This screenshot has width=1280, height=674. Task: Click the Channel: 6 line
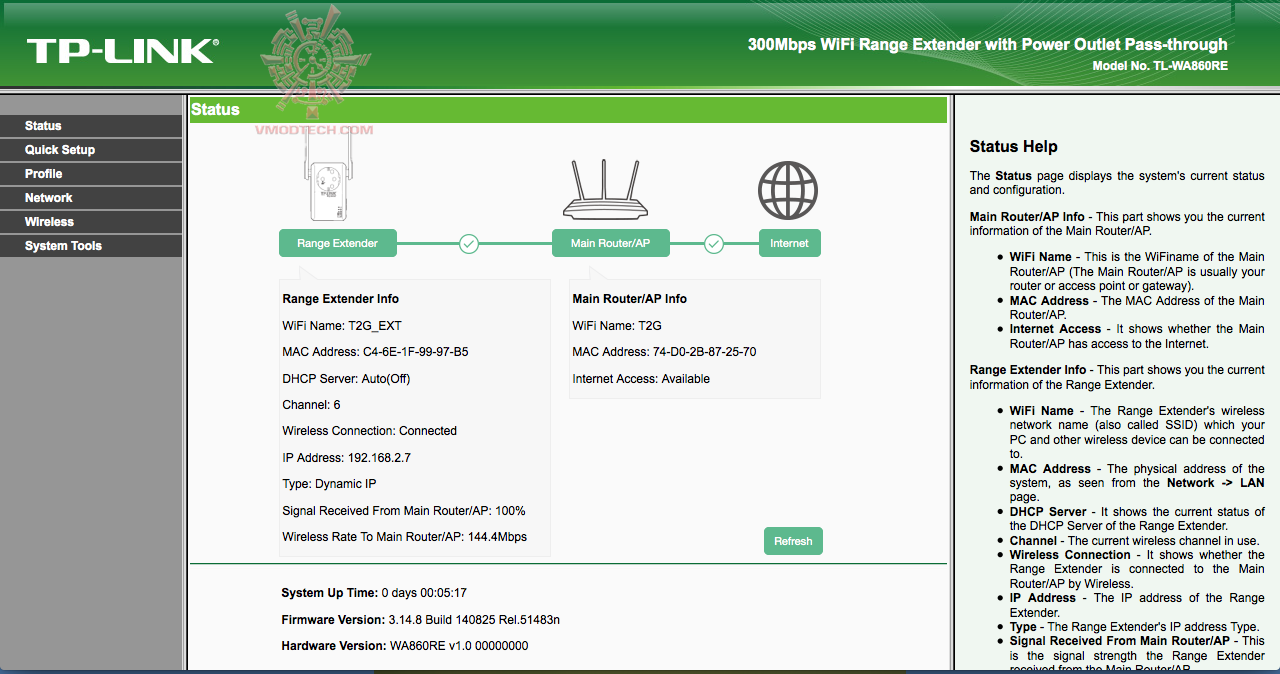point(312,405)
